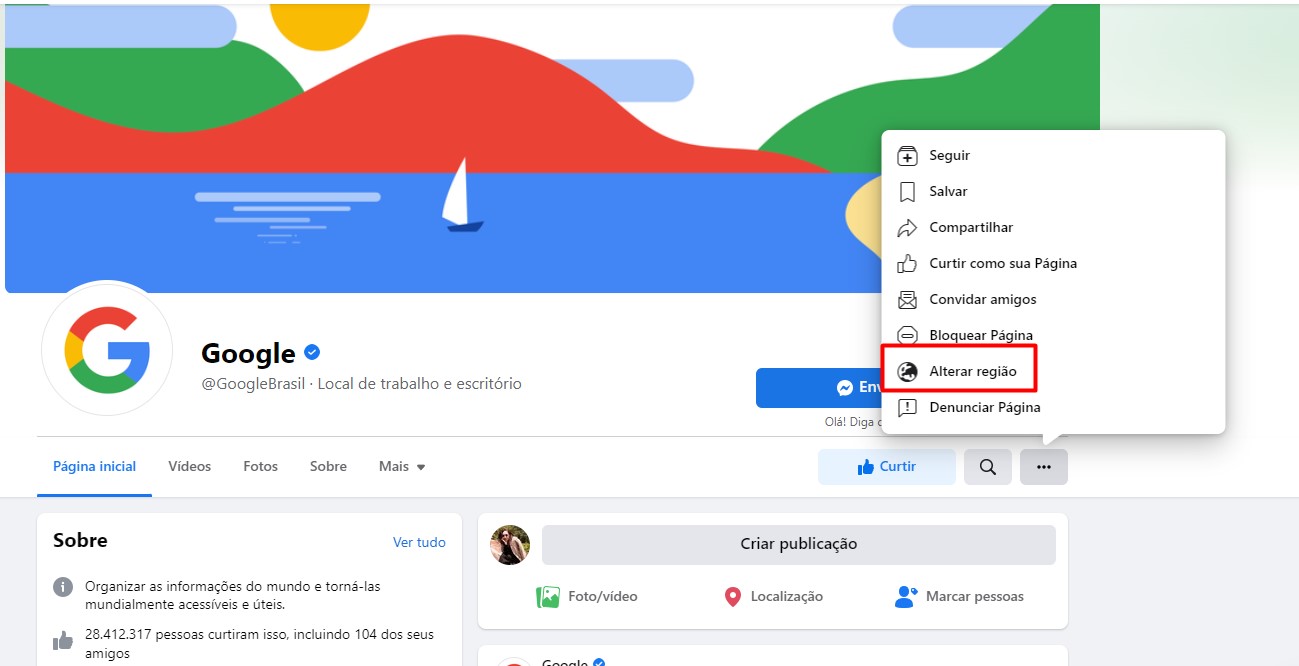
Task: Click the Foto/vídeo green photo icon
Action: tap(548, 597)
